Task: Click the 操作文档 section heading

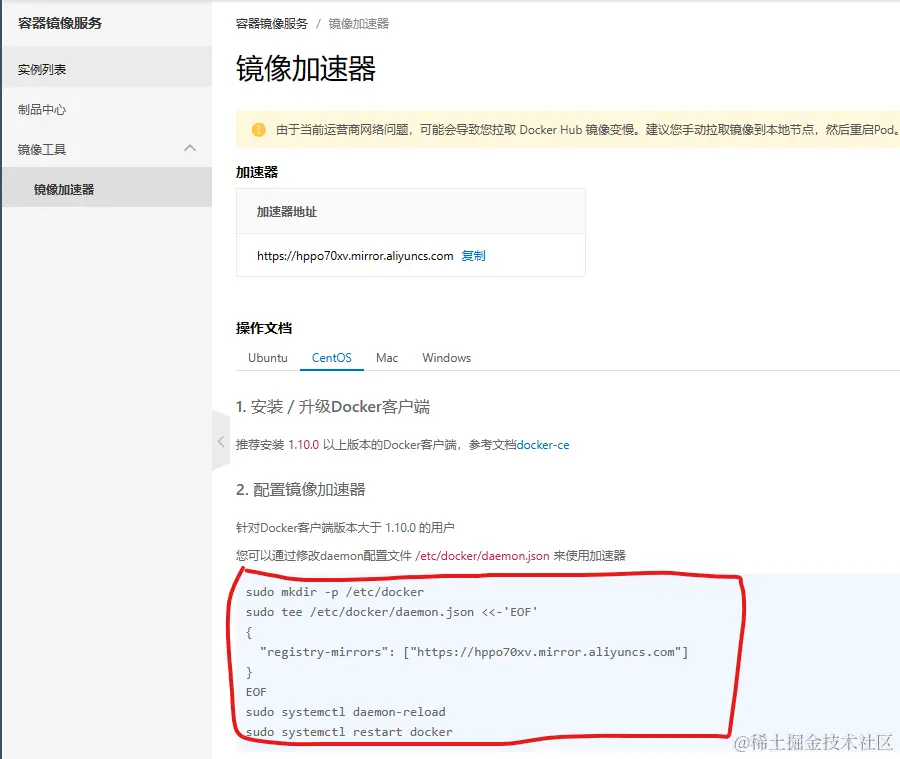Action: 264,328
